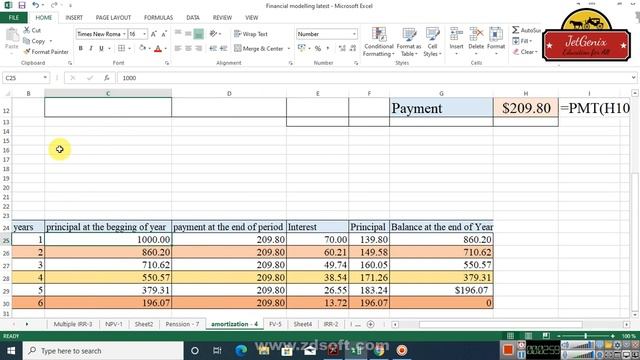Switch to Page Break Preview view
Screen dimensions: 640x360
pyautogui.click(x=546, y=336)
